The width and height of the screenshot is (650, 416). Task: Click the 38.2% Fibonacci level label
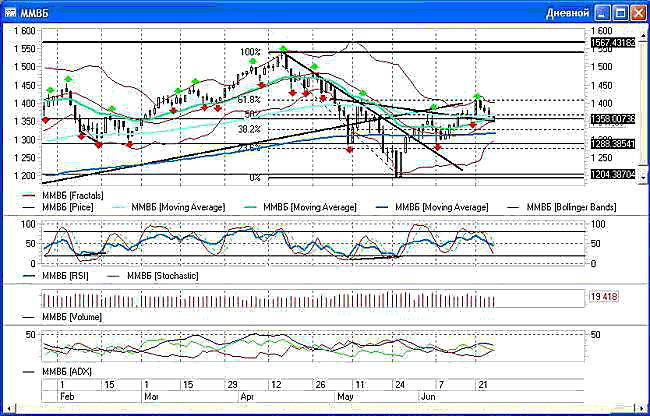tap(249, 130)
